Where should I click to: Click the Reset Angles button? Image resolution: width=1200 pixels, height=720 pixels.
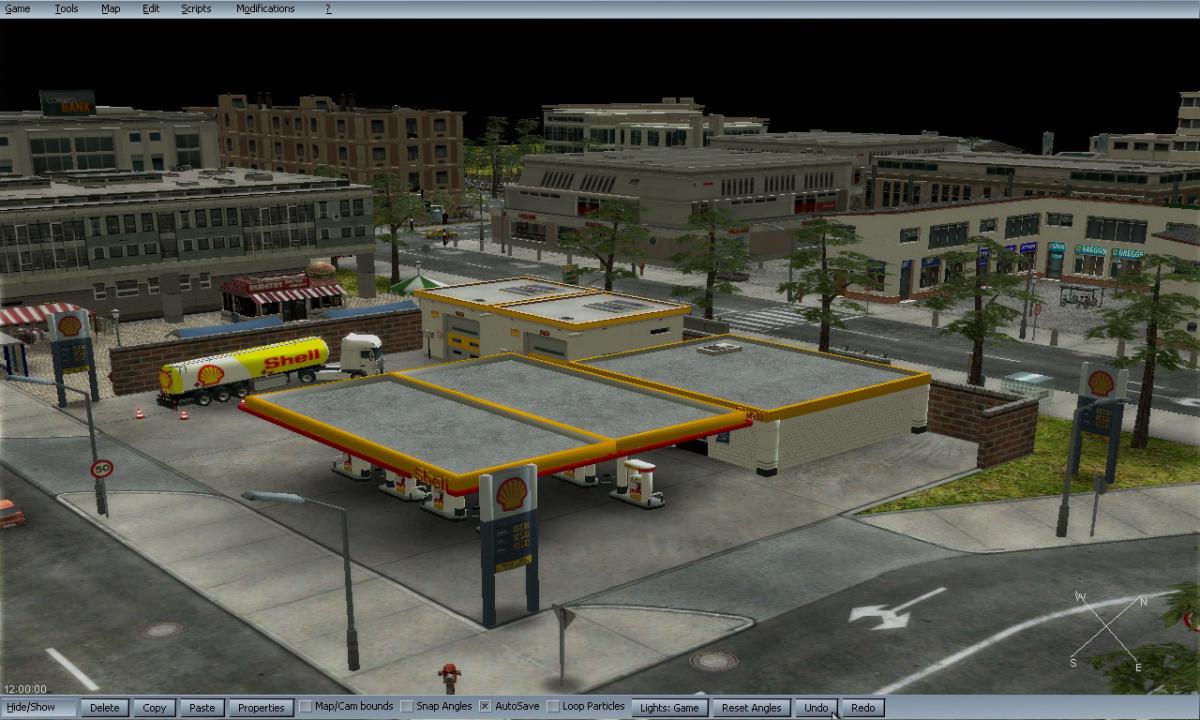click(751, 708)
